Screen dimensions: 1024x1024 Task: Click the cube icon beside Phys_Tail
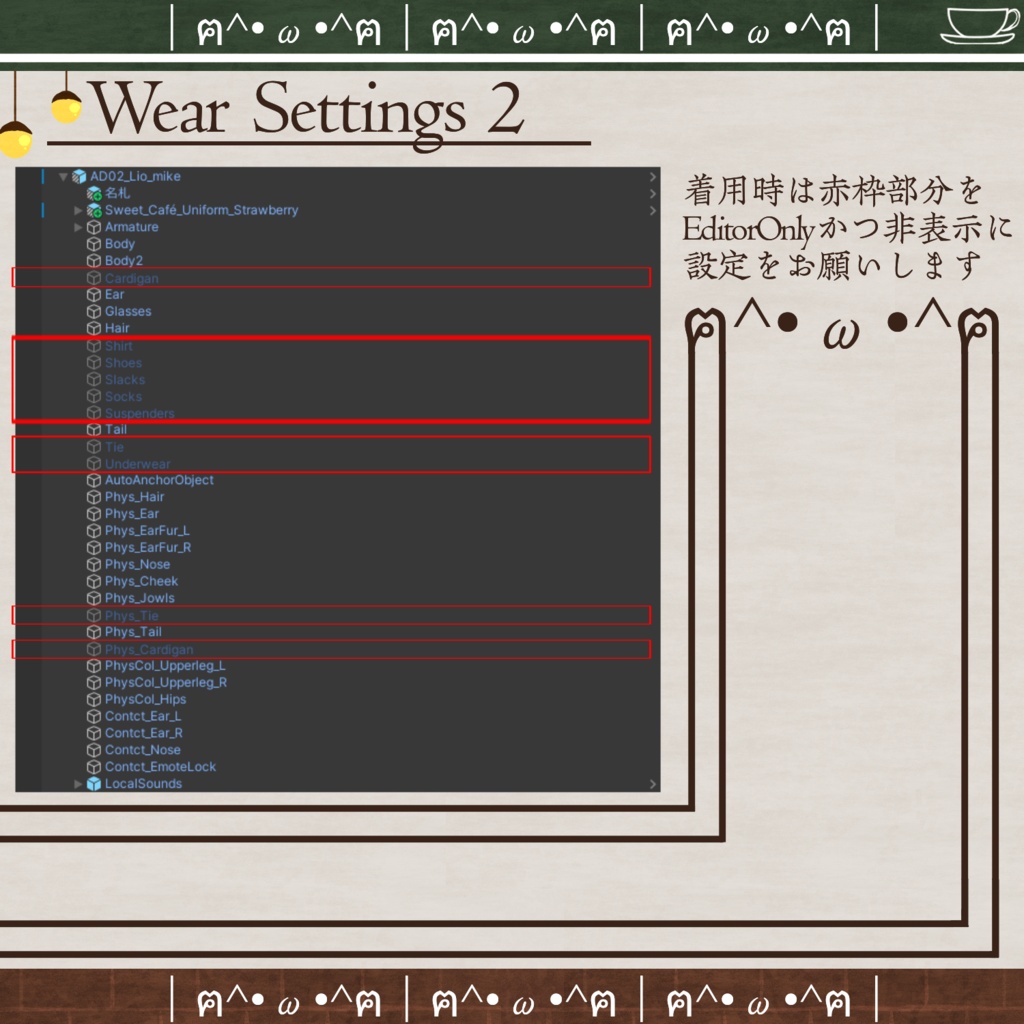click(x=94, y=632)
